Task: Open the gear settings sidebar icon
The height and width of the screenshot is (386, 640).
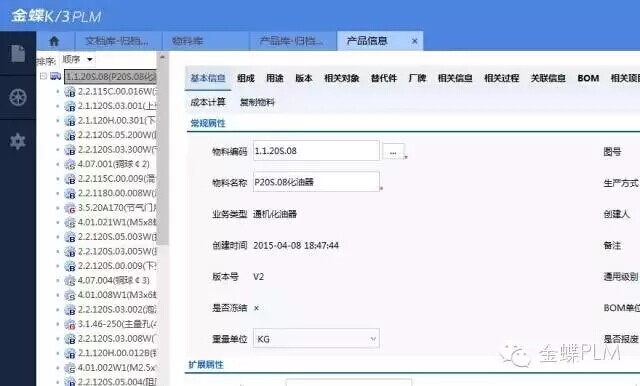Action: [x=18, y=141]
